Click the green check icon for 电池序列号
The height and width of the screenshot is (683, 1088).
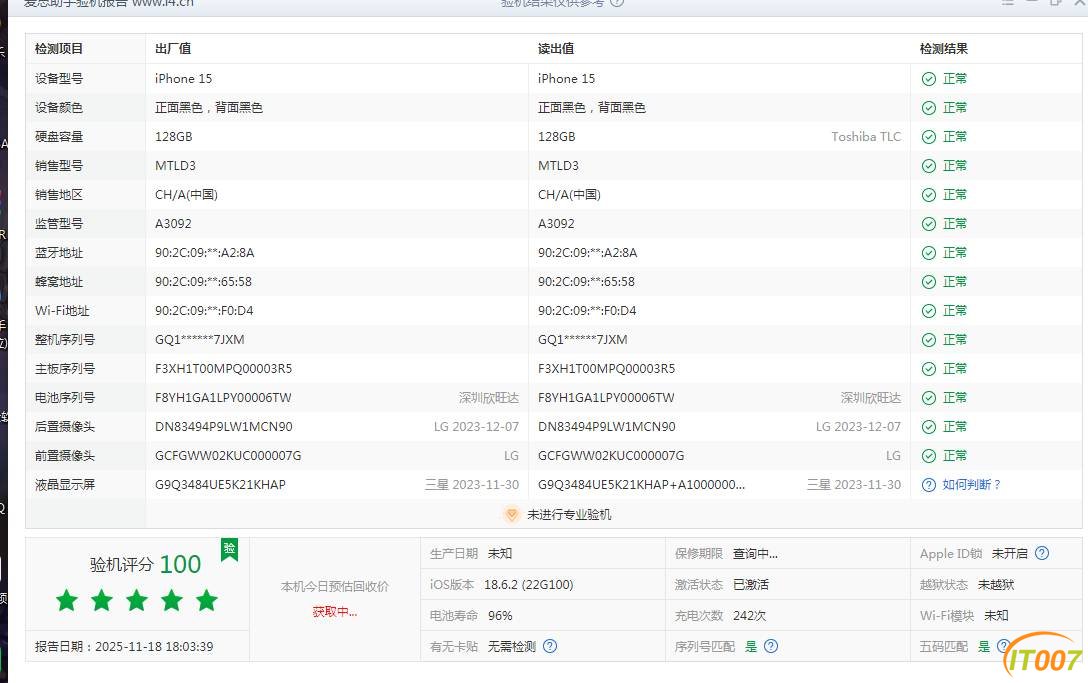pos(928,398)
